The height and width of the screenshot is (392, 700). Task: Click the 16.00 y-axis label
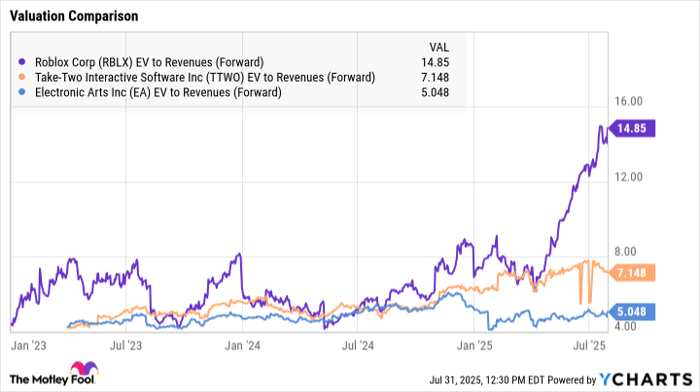tap(628, 101)
